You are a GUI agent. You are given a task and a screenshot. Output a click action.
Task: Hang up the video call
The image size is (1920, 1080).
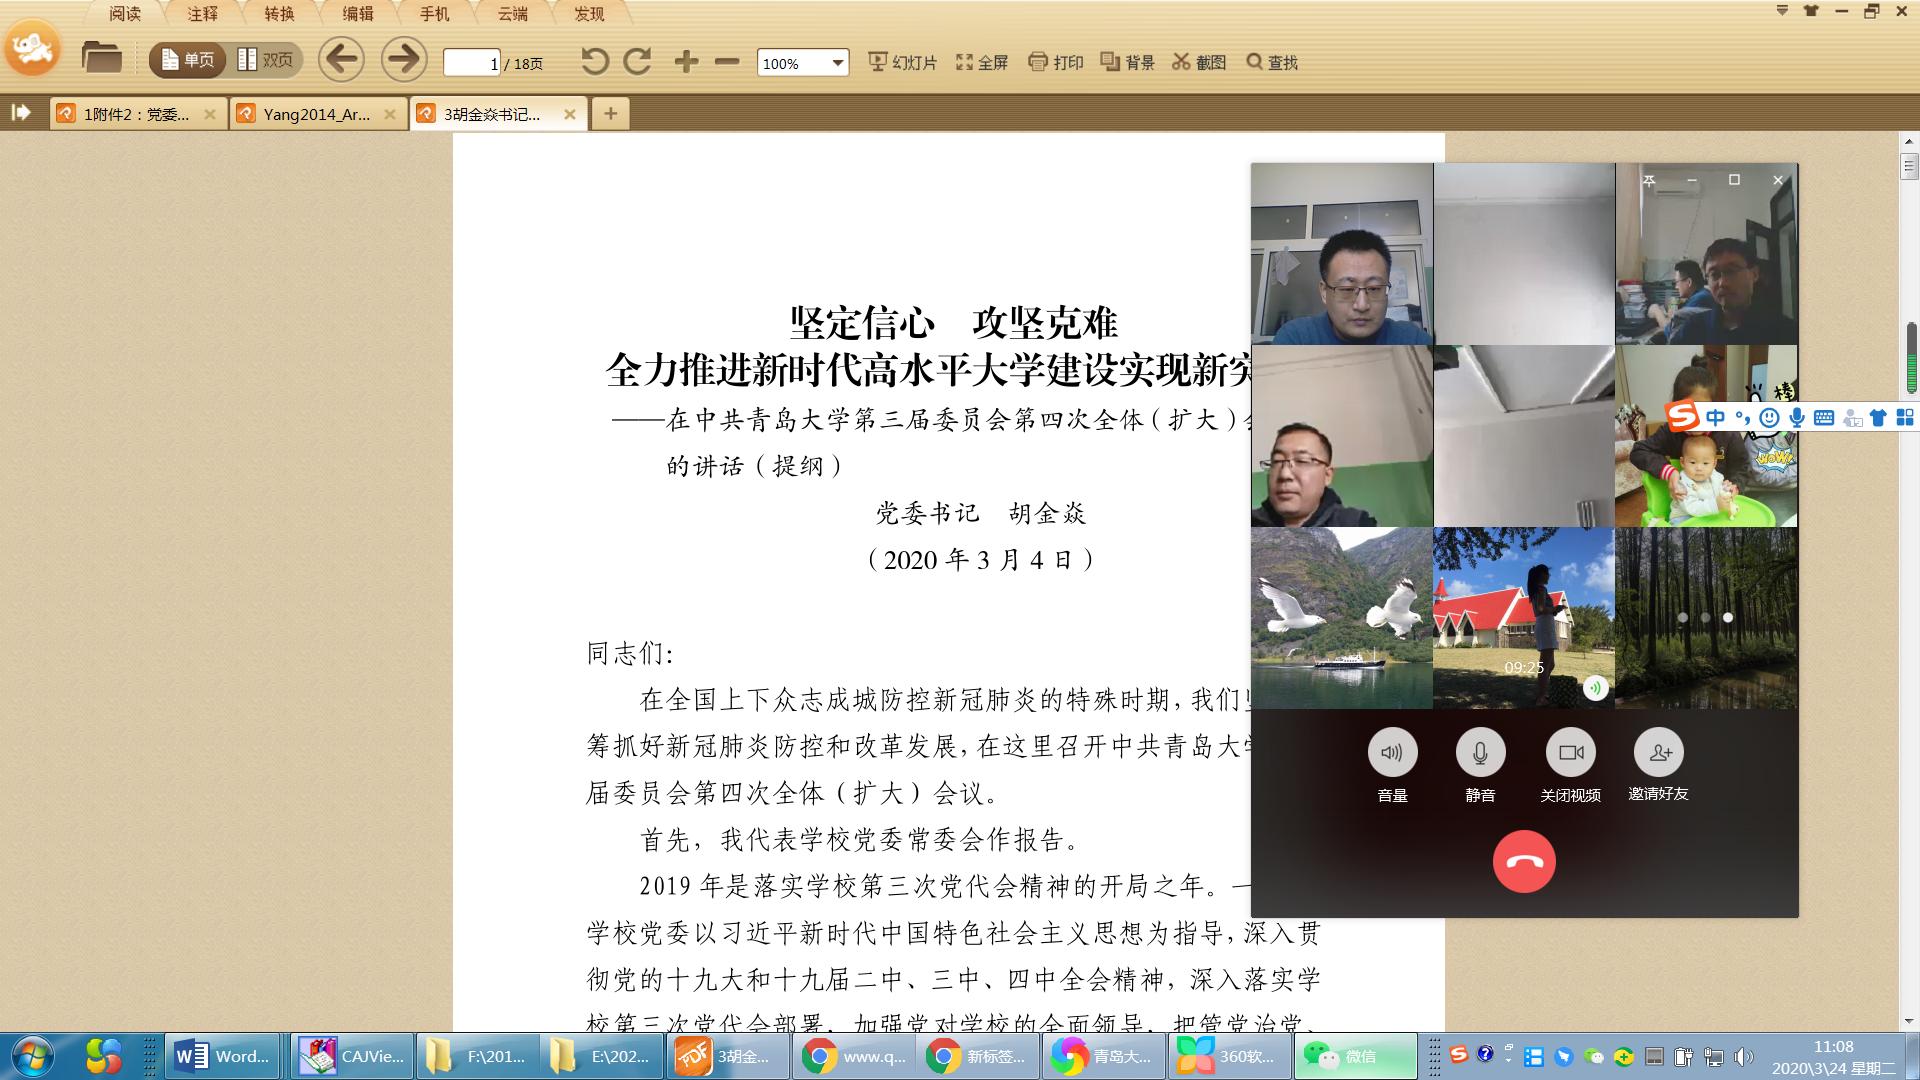pyautogui.click(x=1523, y=861)
